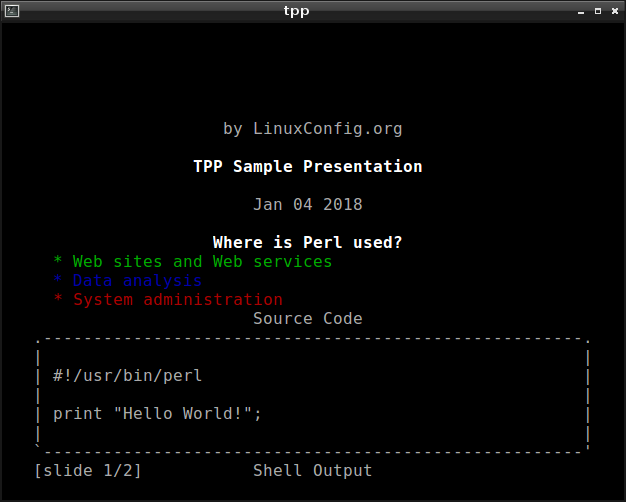Viewport: 626px width, 502px height.
Task: Click the '#!/usr/bin/perl' shebang line
Action: [x=127, y=376]
